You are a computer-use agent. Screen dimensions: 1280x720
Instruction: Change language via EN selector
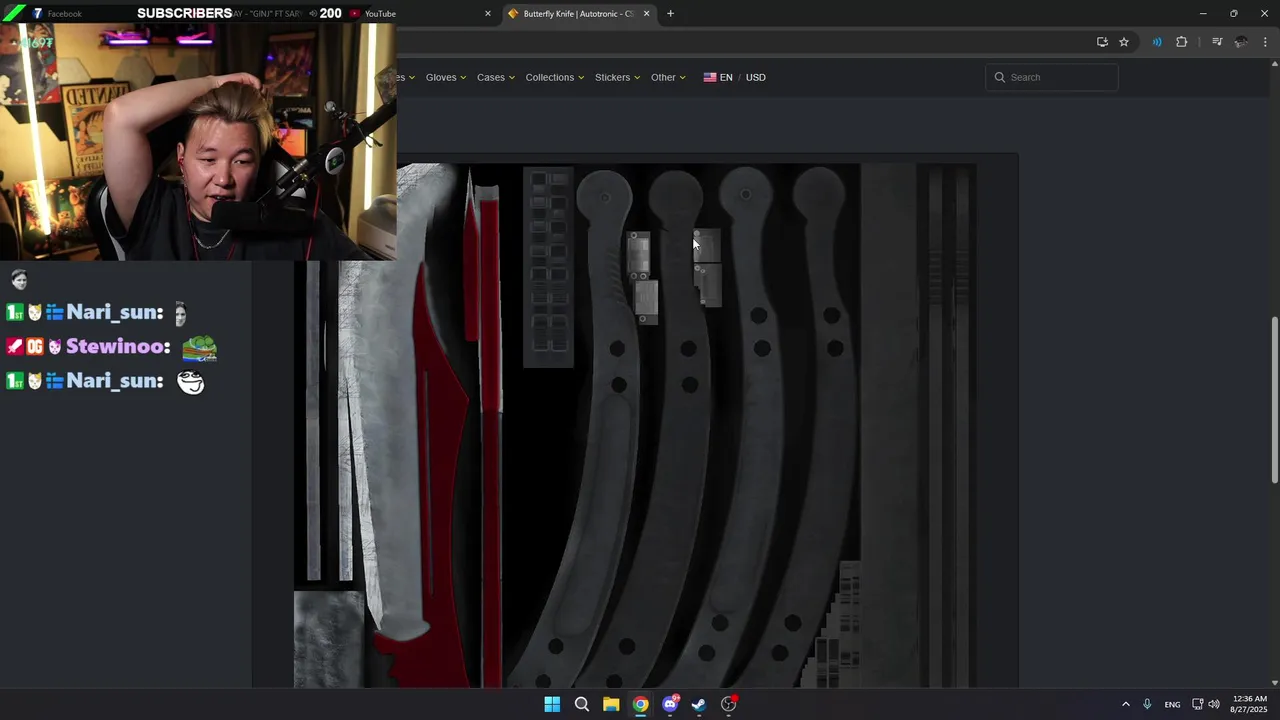[718, 77]
